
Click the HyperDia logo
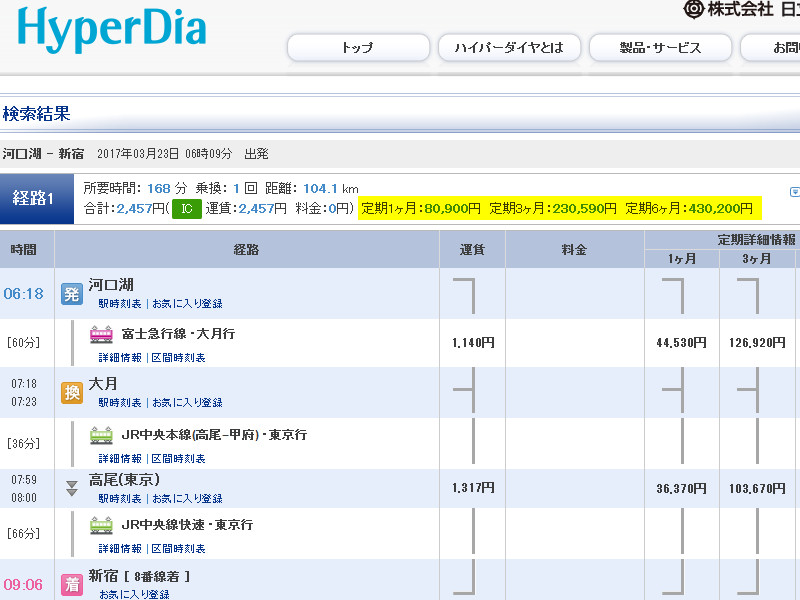click(112, 31)
